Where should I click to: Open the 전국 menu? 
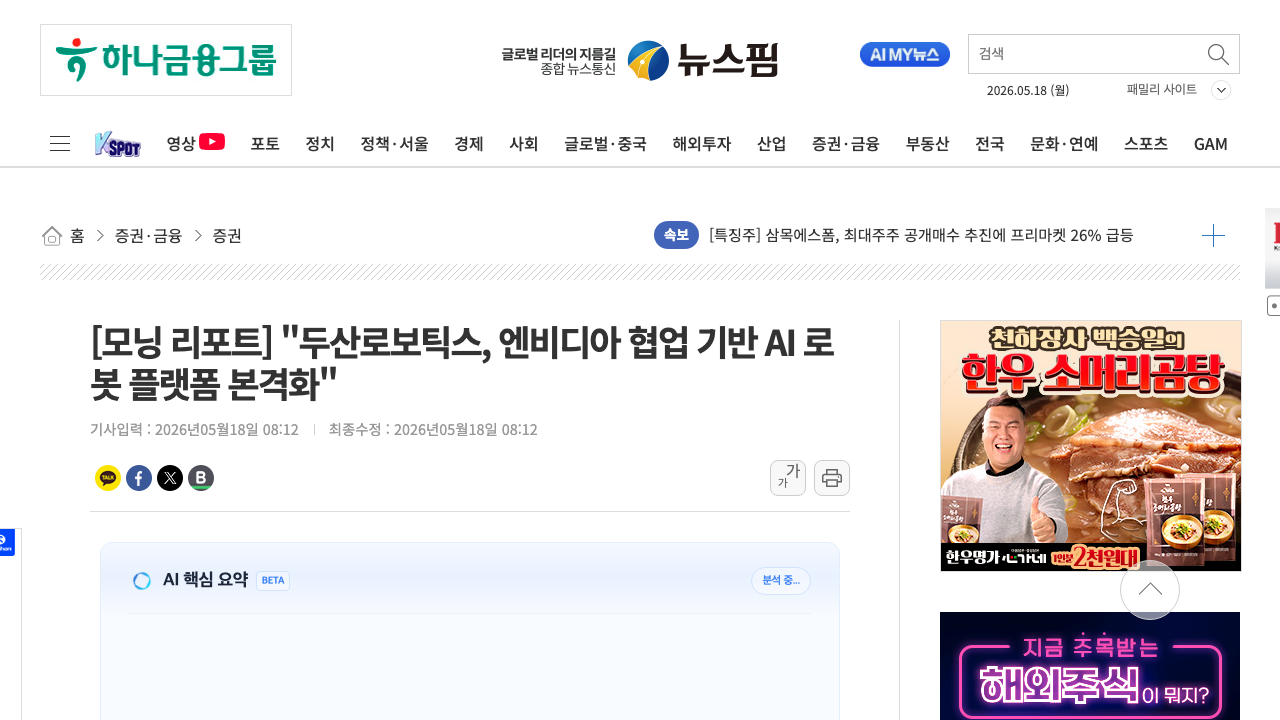tap(990, 144)
